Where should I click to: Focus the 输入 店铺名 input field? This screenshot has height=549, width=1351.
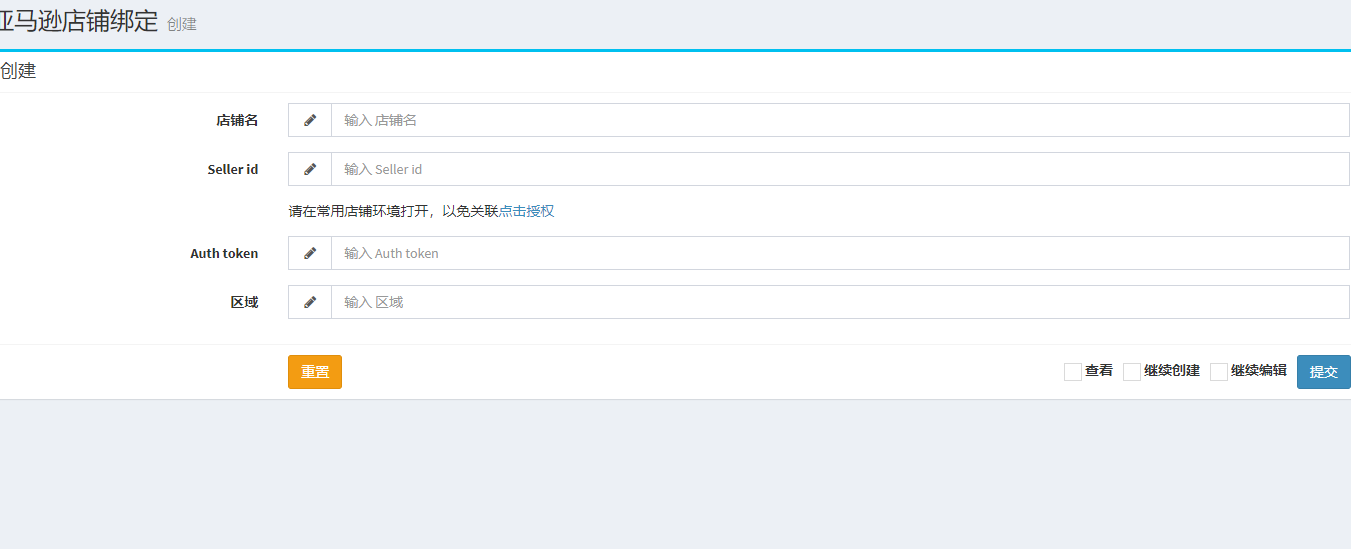tap(840, 120)
